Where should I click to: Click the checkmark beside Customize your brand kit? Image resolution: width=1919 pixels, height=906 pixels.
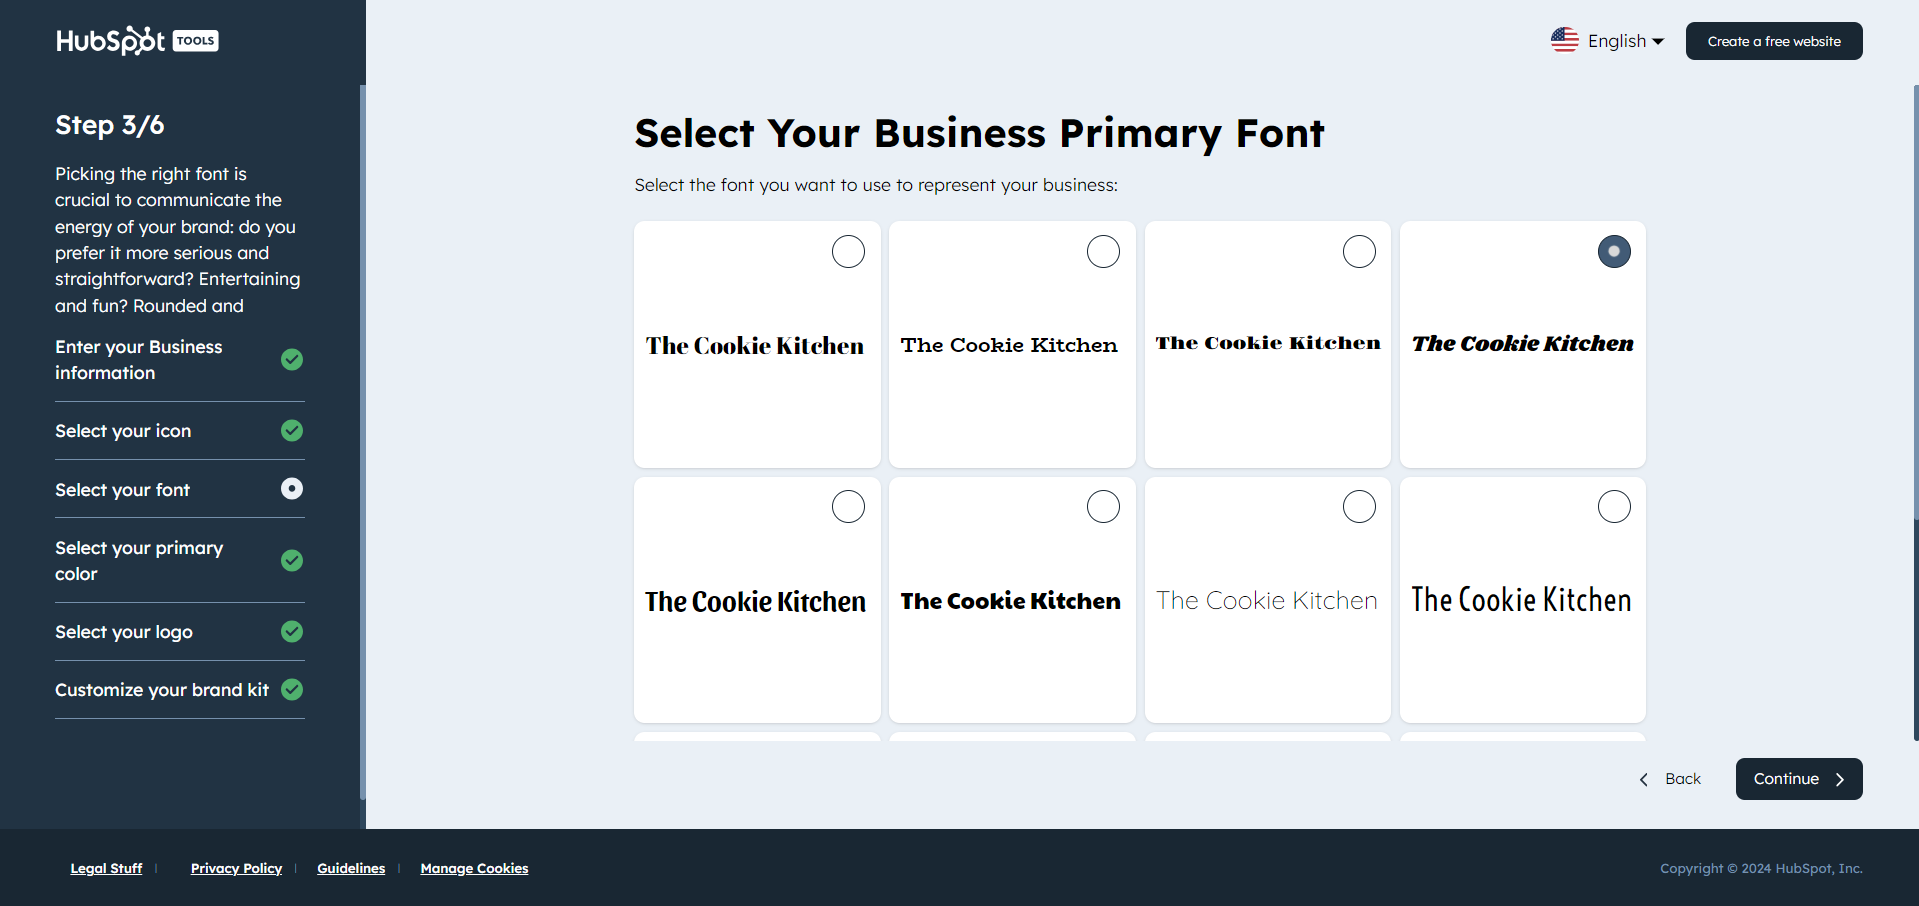[x=291, y=689]
